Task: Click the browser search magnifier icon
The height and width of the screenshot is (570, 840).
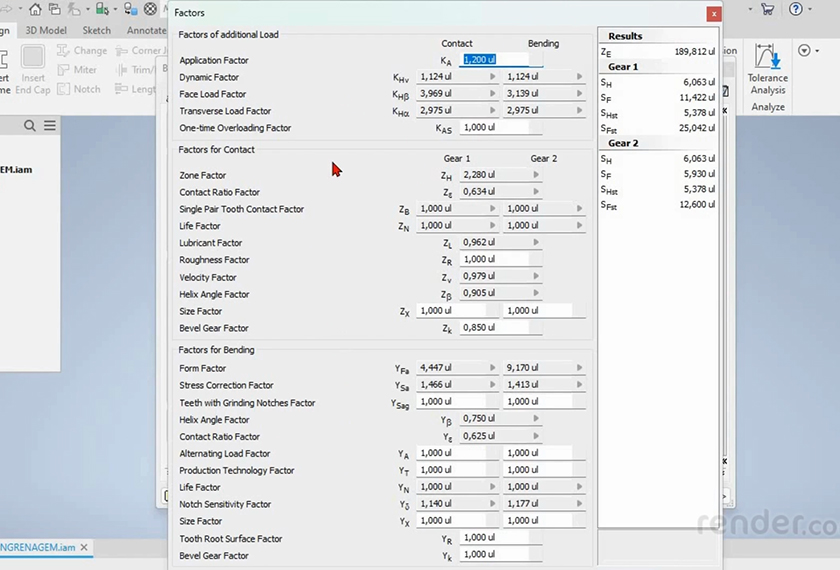Action: [x=30, y=125]
